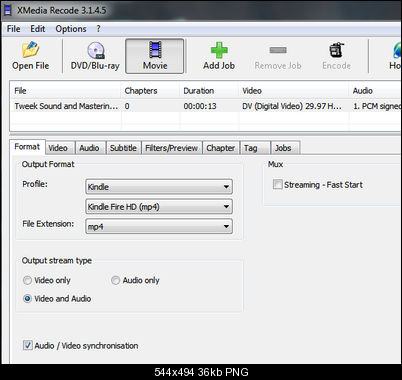Switch to the Format tab
The image size is (402, 380).
tap(27, 147)
